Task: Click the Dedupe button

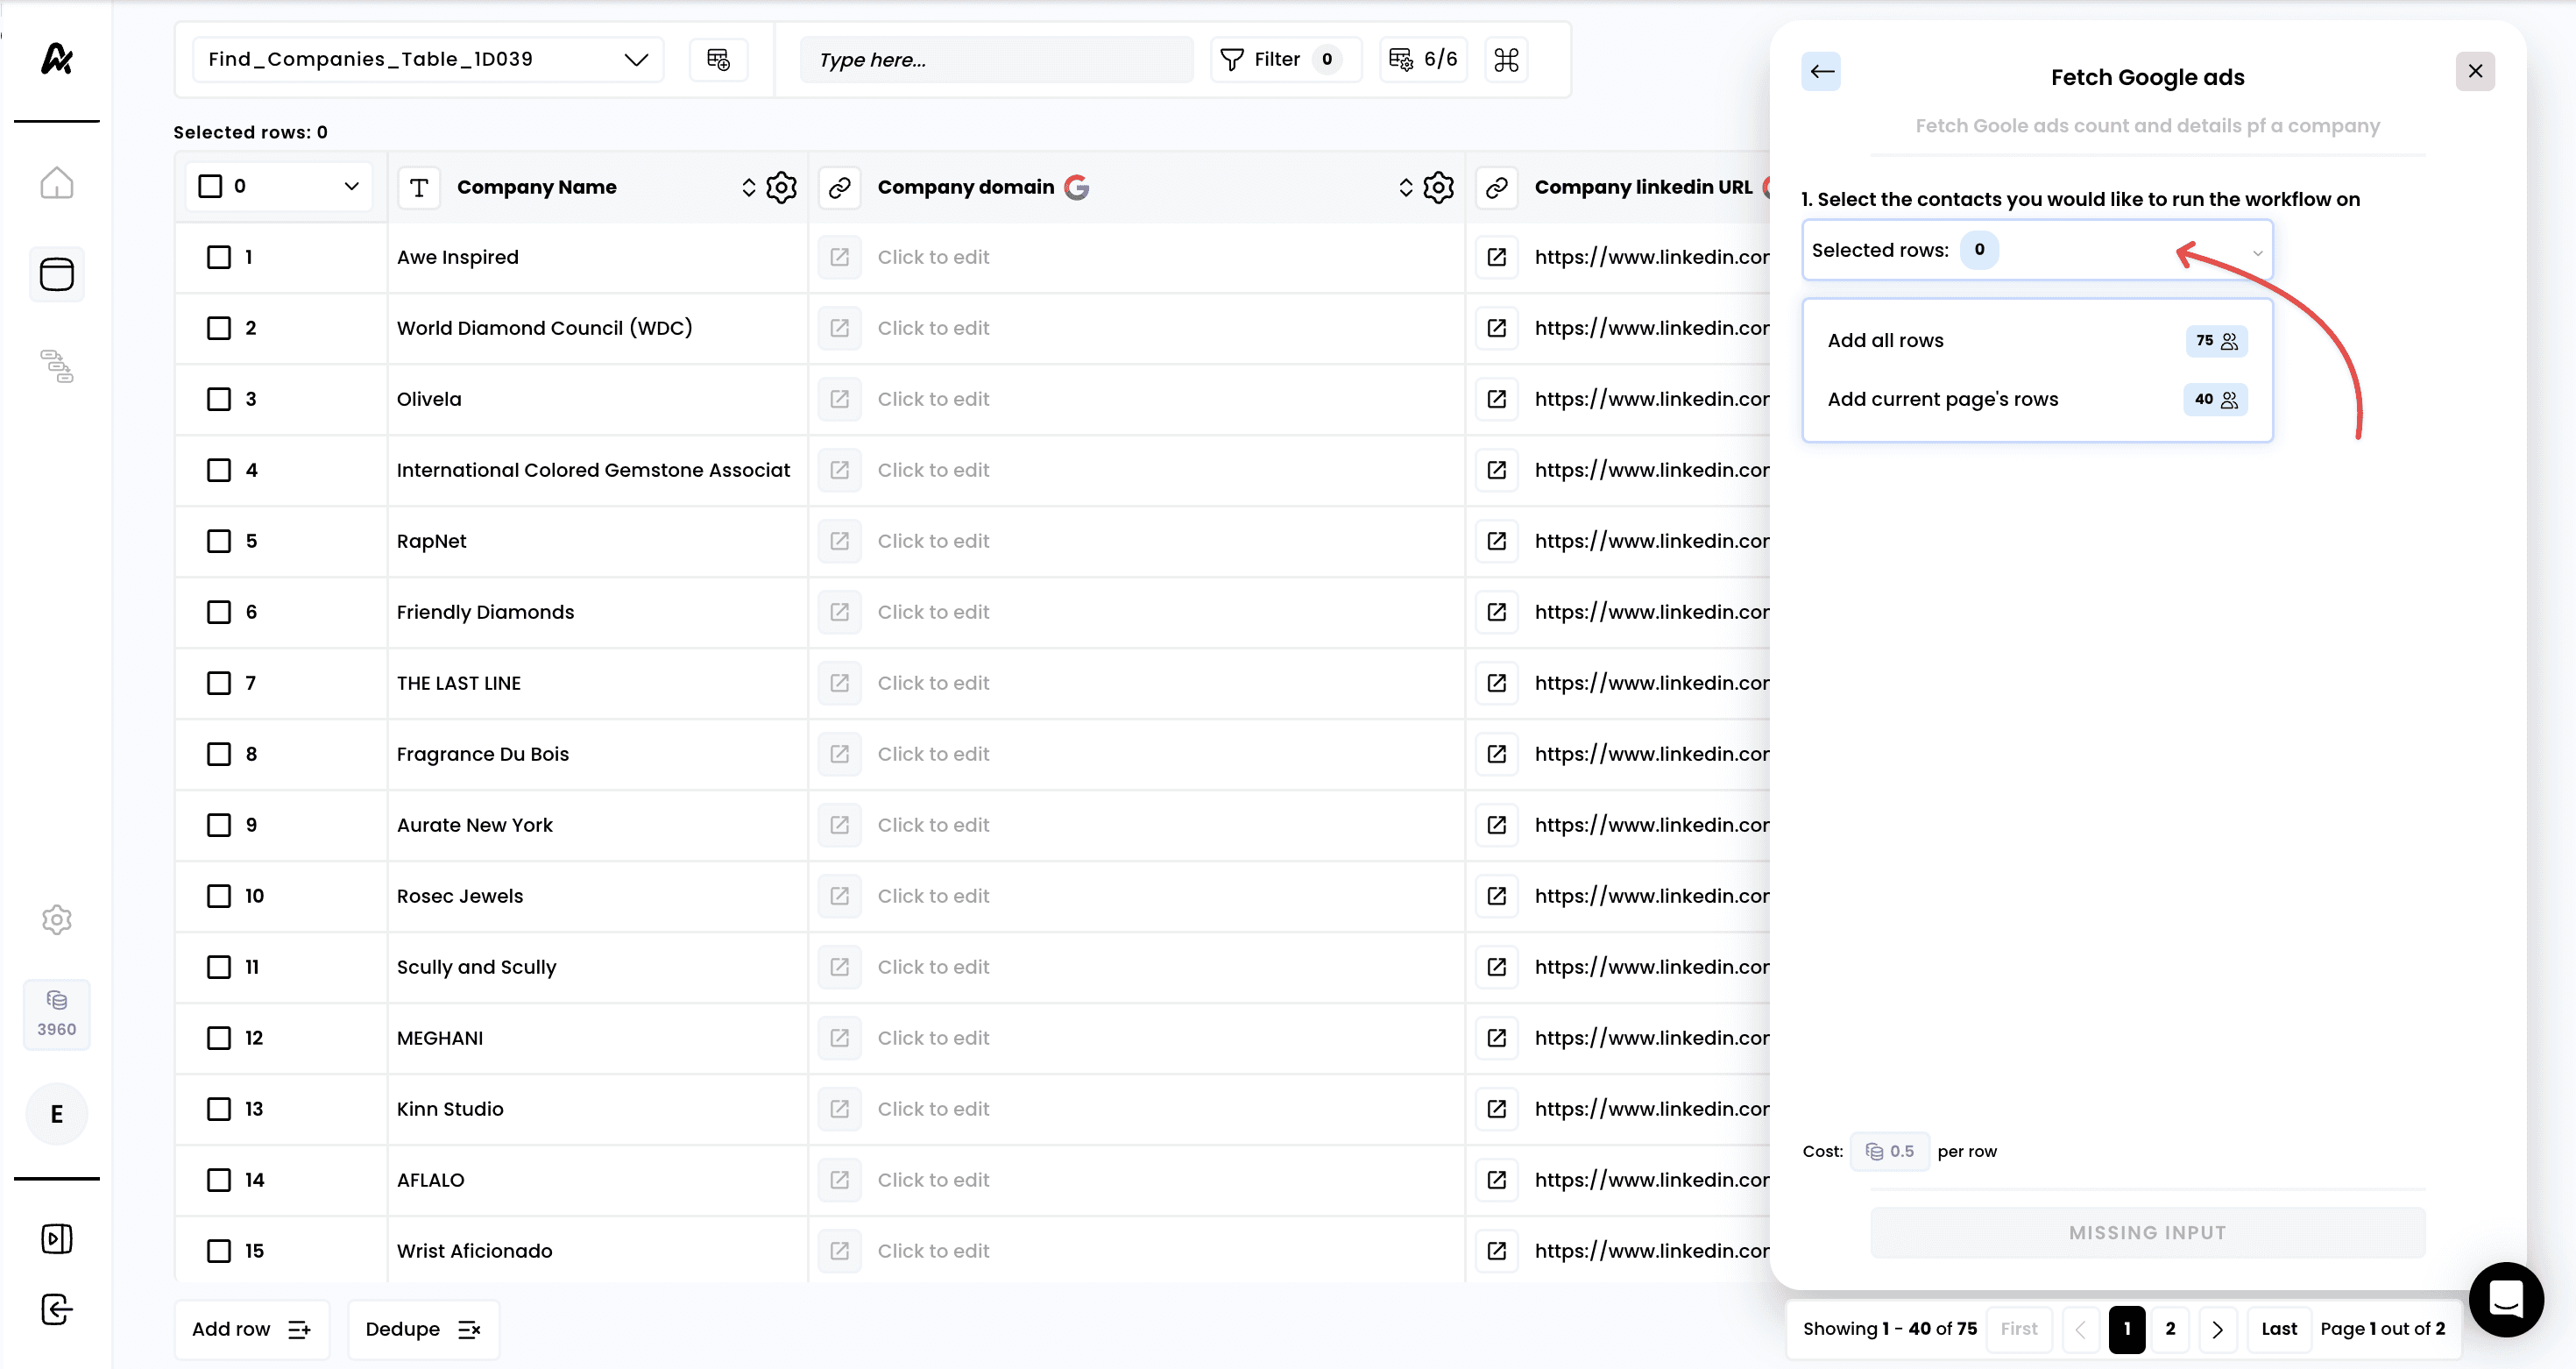Action: click(422, 1328)
